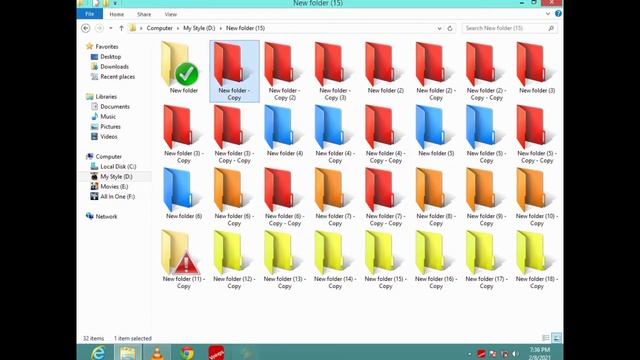Select the red 'New folder - Copy (3)' folder

(x=334, y=64)
